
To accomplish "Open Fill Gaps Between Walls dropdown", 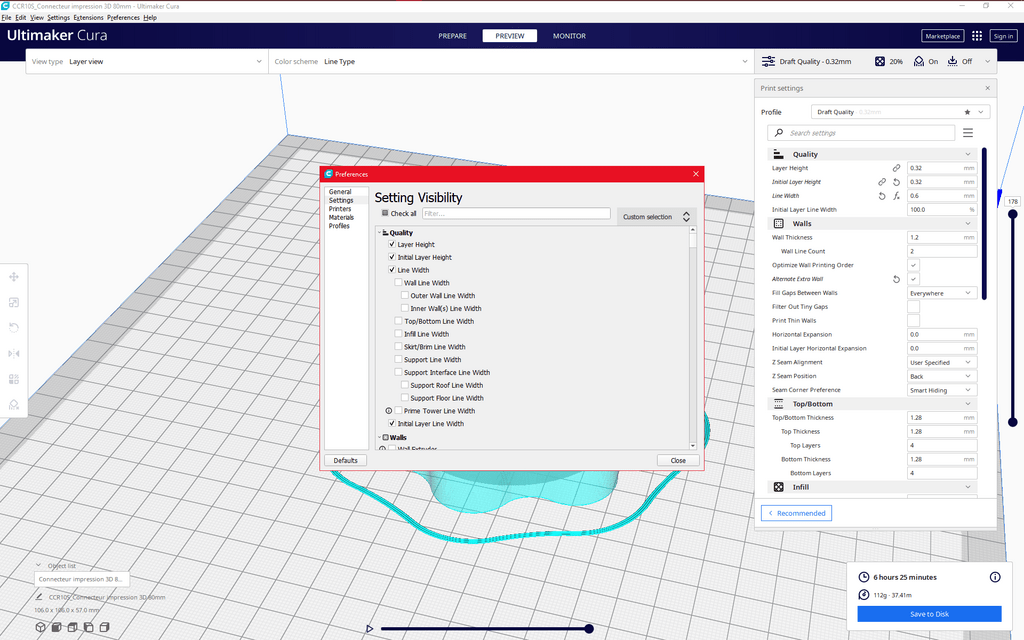I will [942, 293].
